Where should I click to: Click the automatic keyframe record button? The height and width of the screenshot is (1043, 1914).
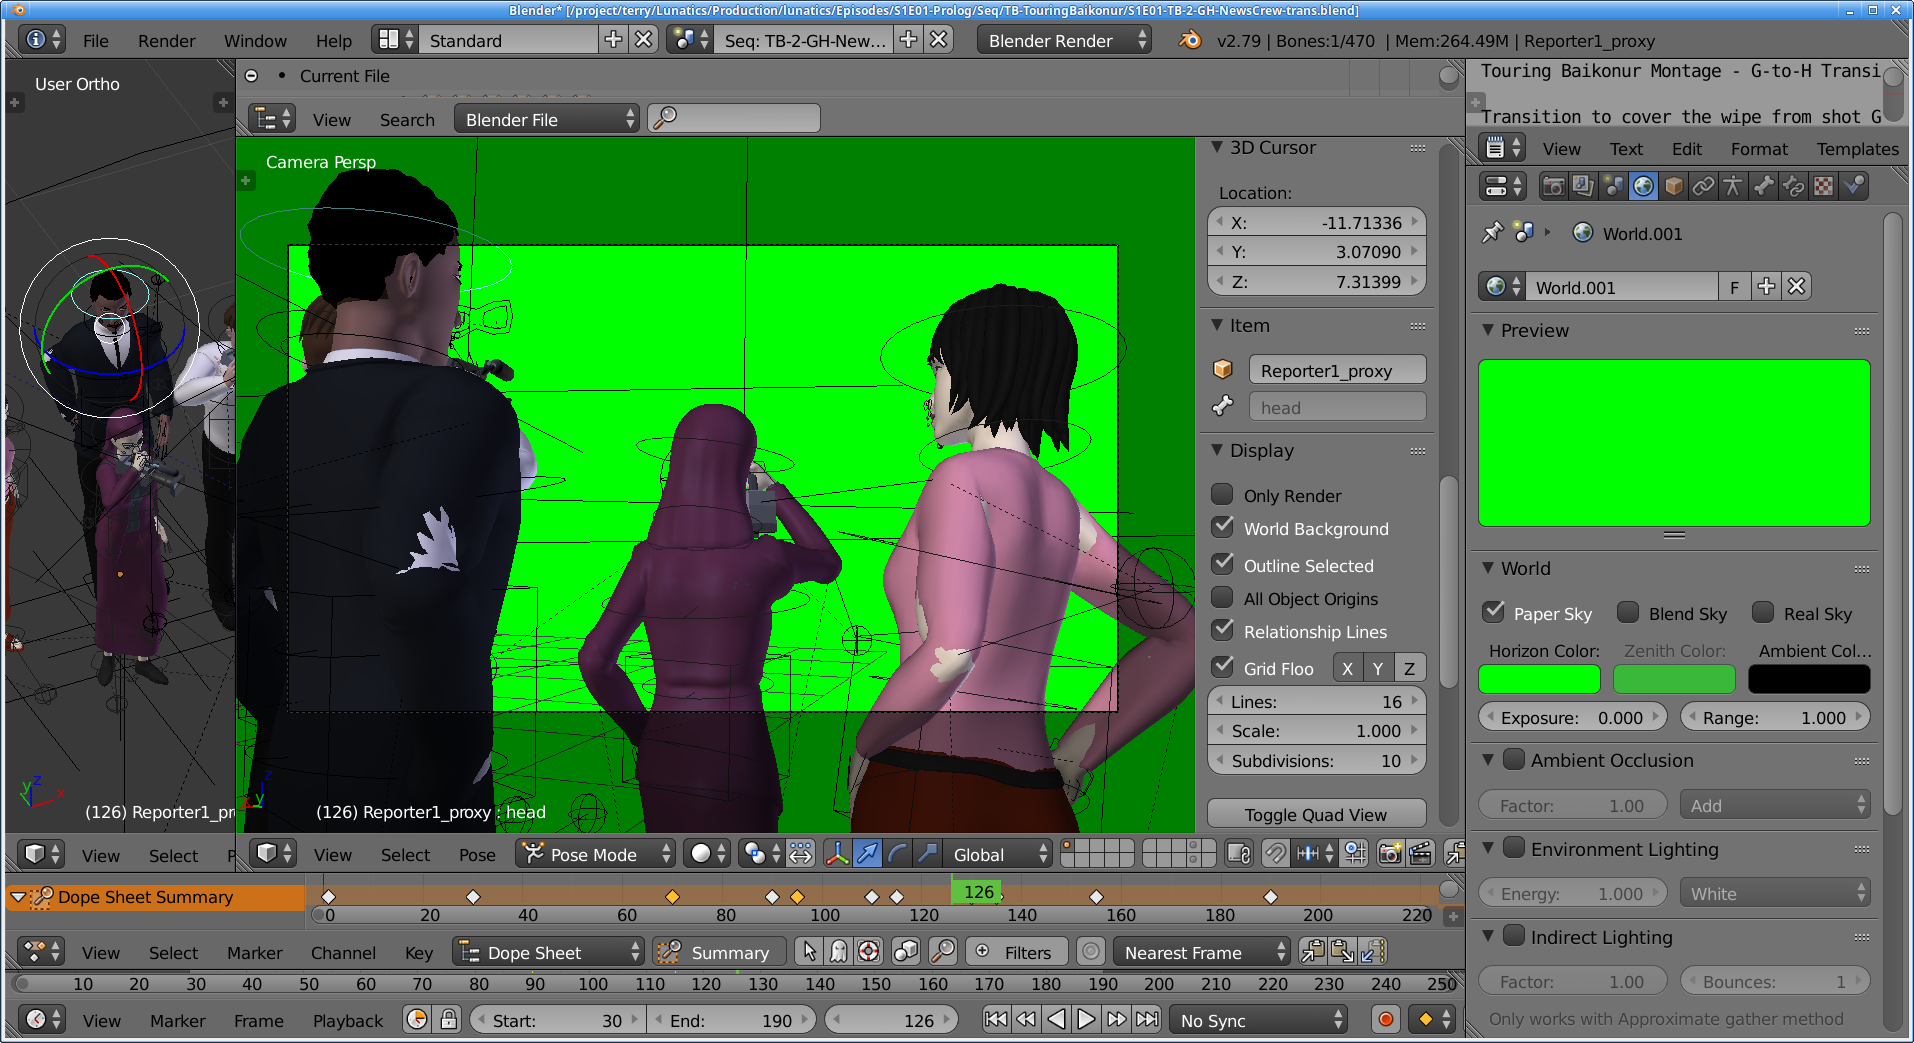[x=1385, y=1020]
